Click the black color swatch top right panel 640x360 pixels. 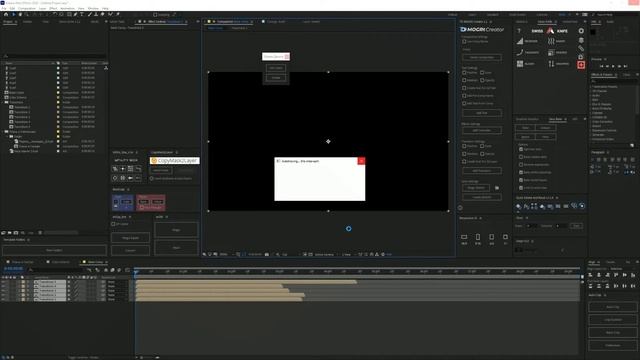593,31
